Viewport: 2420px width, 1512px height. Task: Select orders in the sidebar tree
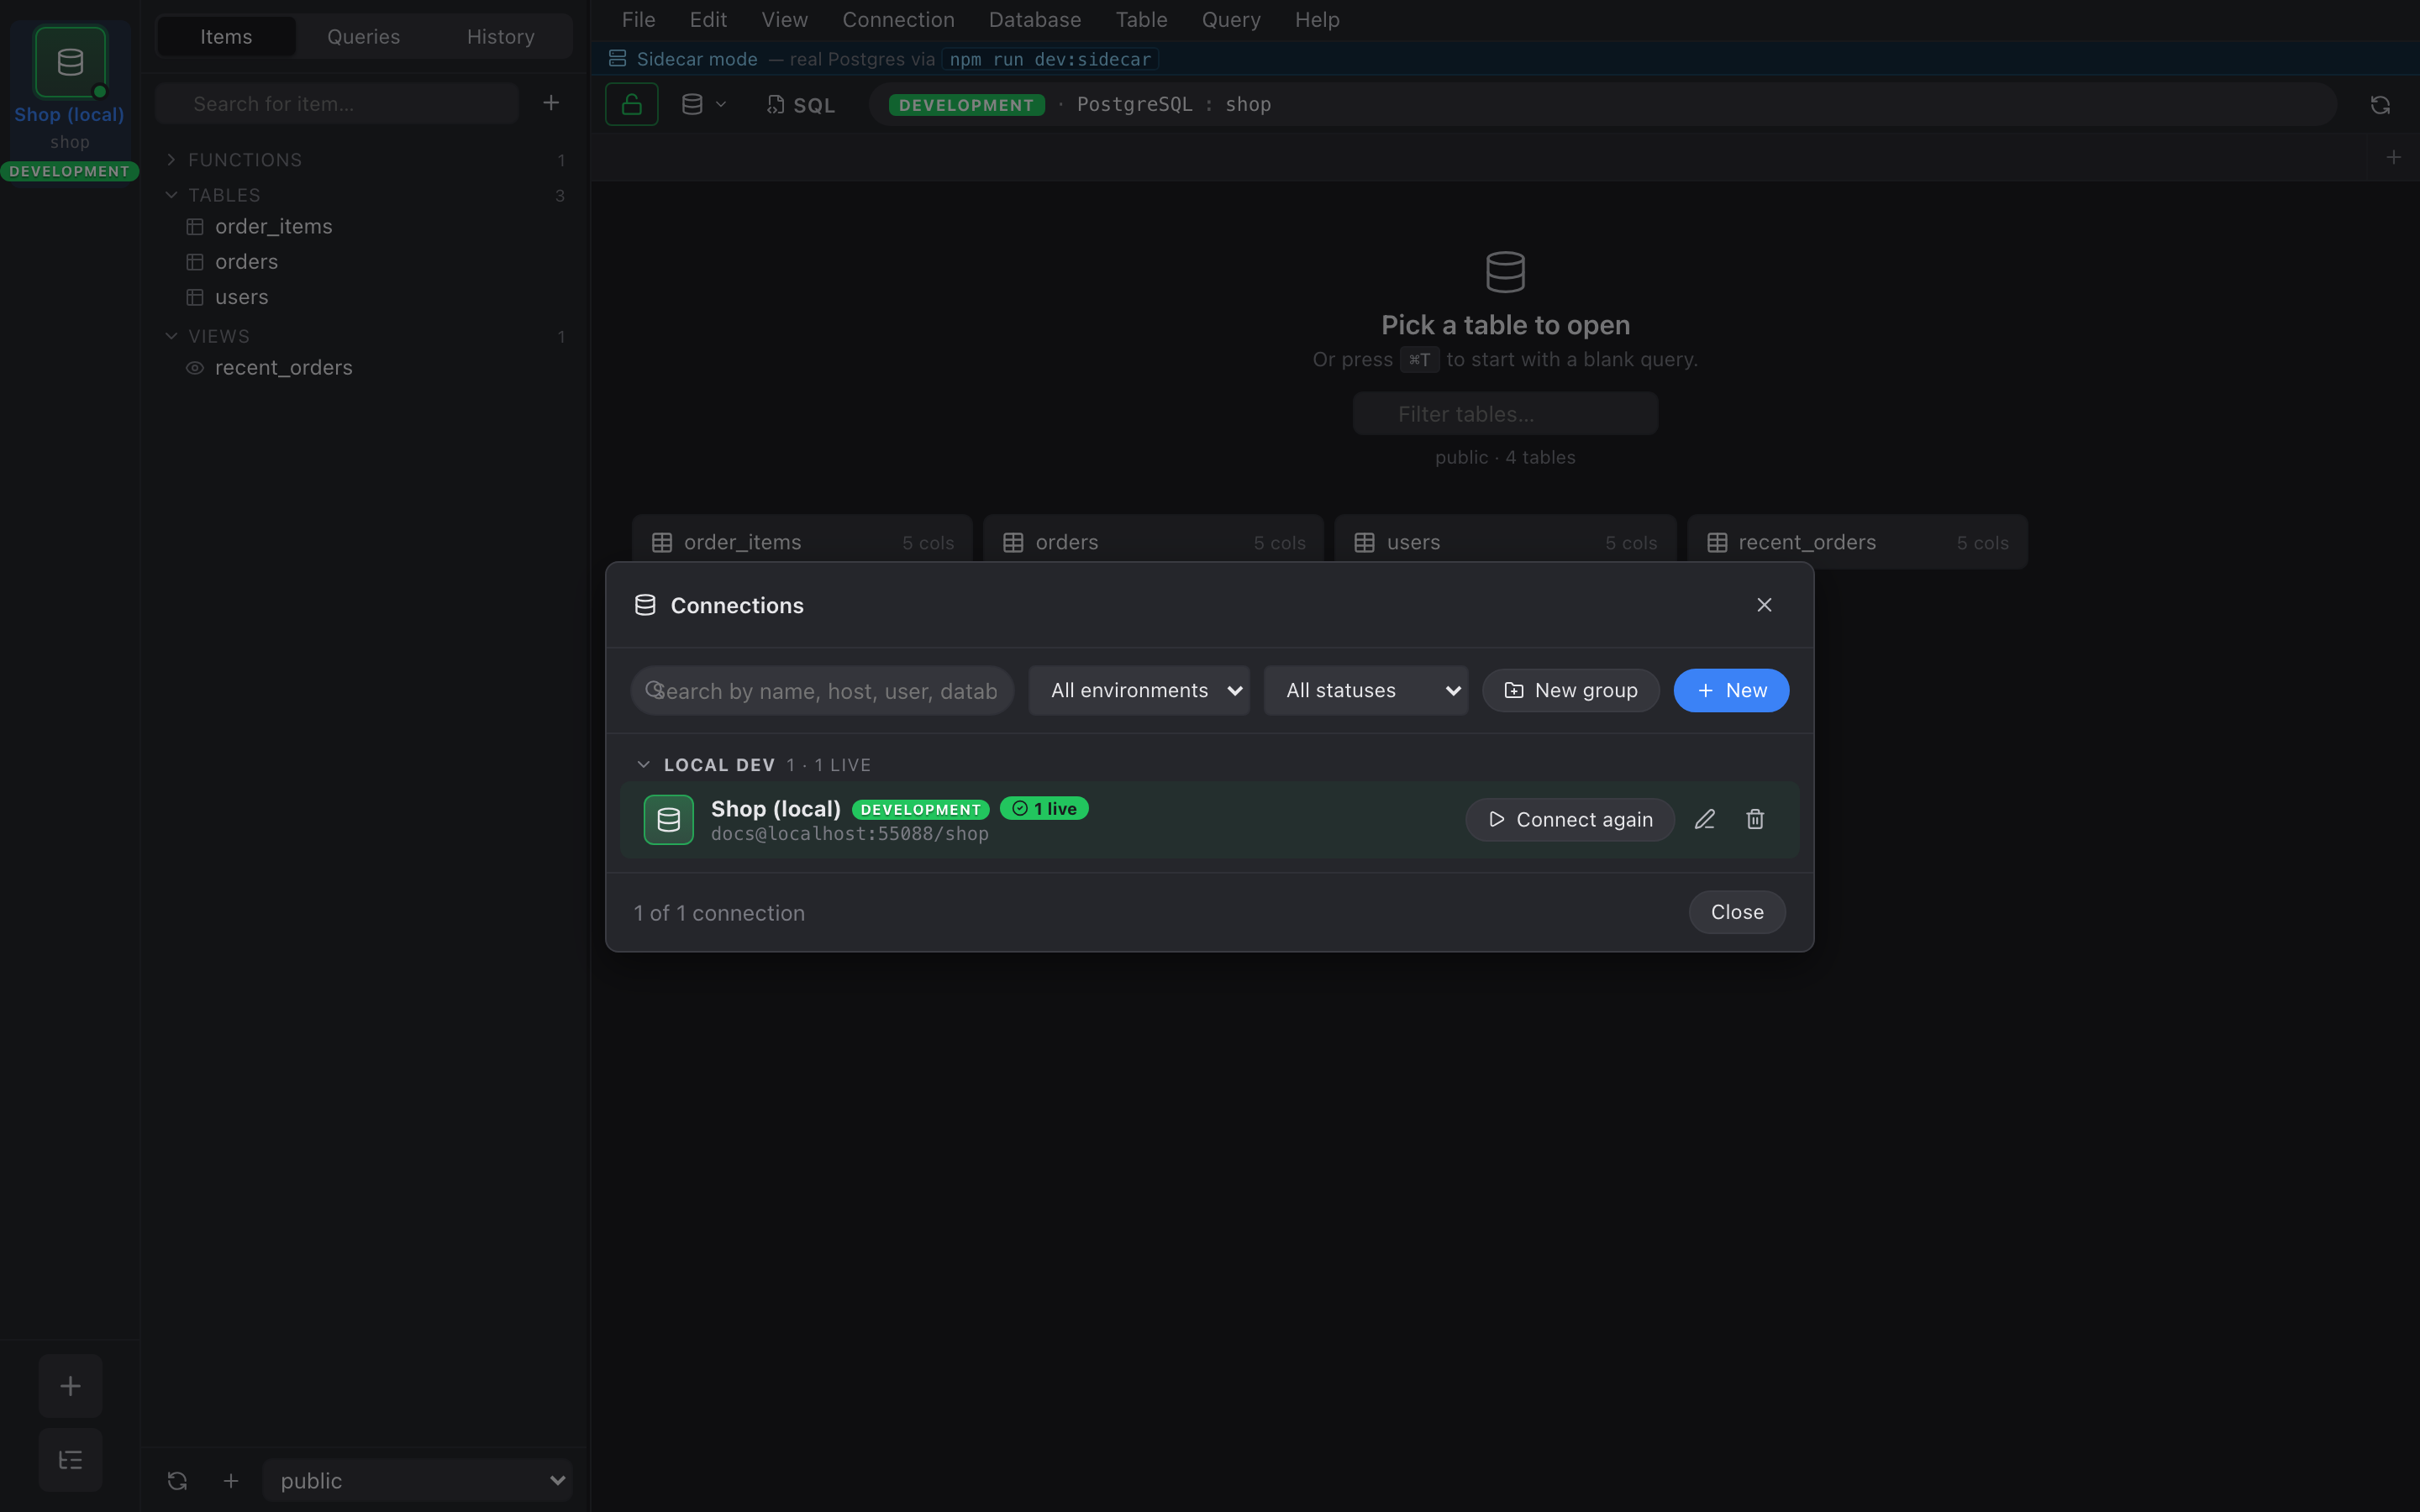[x=365, y=262]
